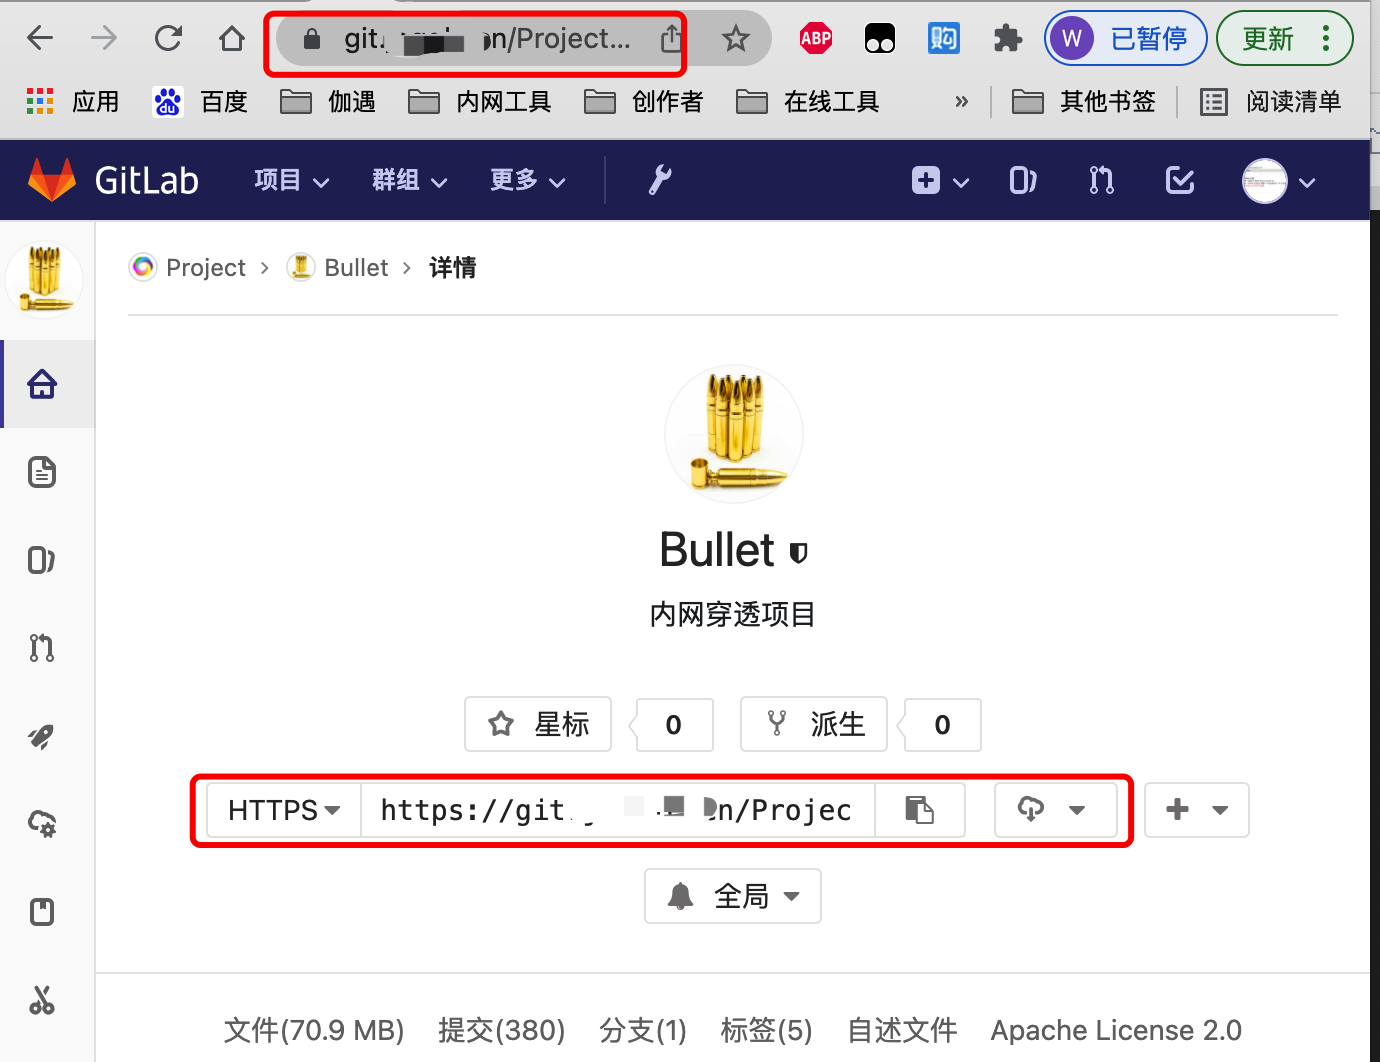Reload the current page
The width and height of the screenshot is (1380, 1062).
168,39
